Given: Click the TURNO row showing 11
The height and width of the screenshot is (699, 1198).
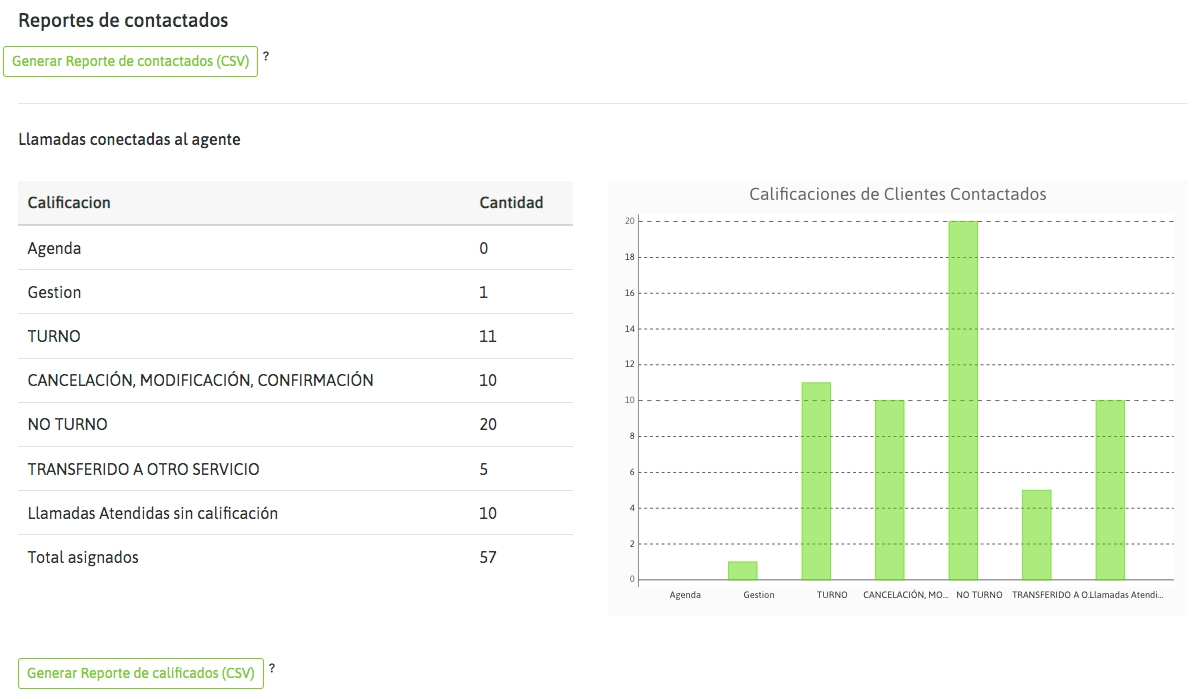Looking at the screenshot, I should pos(295,336).
